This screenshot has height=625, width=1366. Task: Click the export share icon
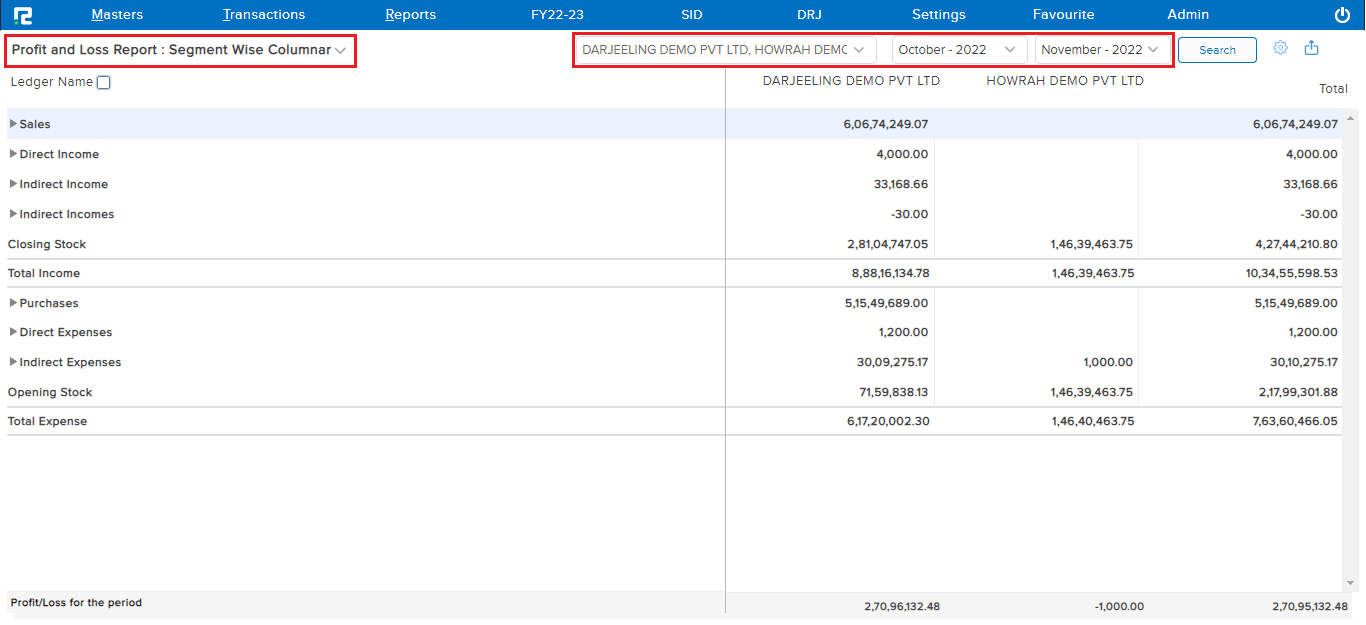1312,48
